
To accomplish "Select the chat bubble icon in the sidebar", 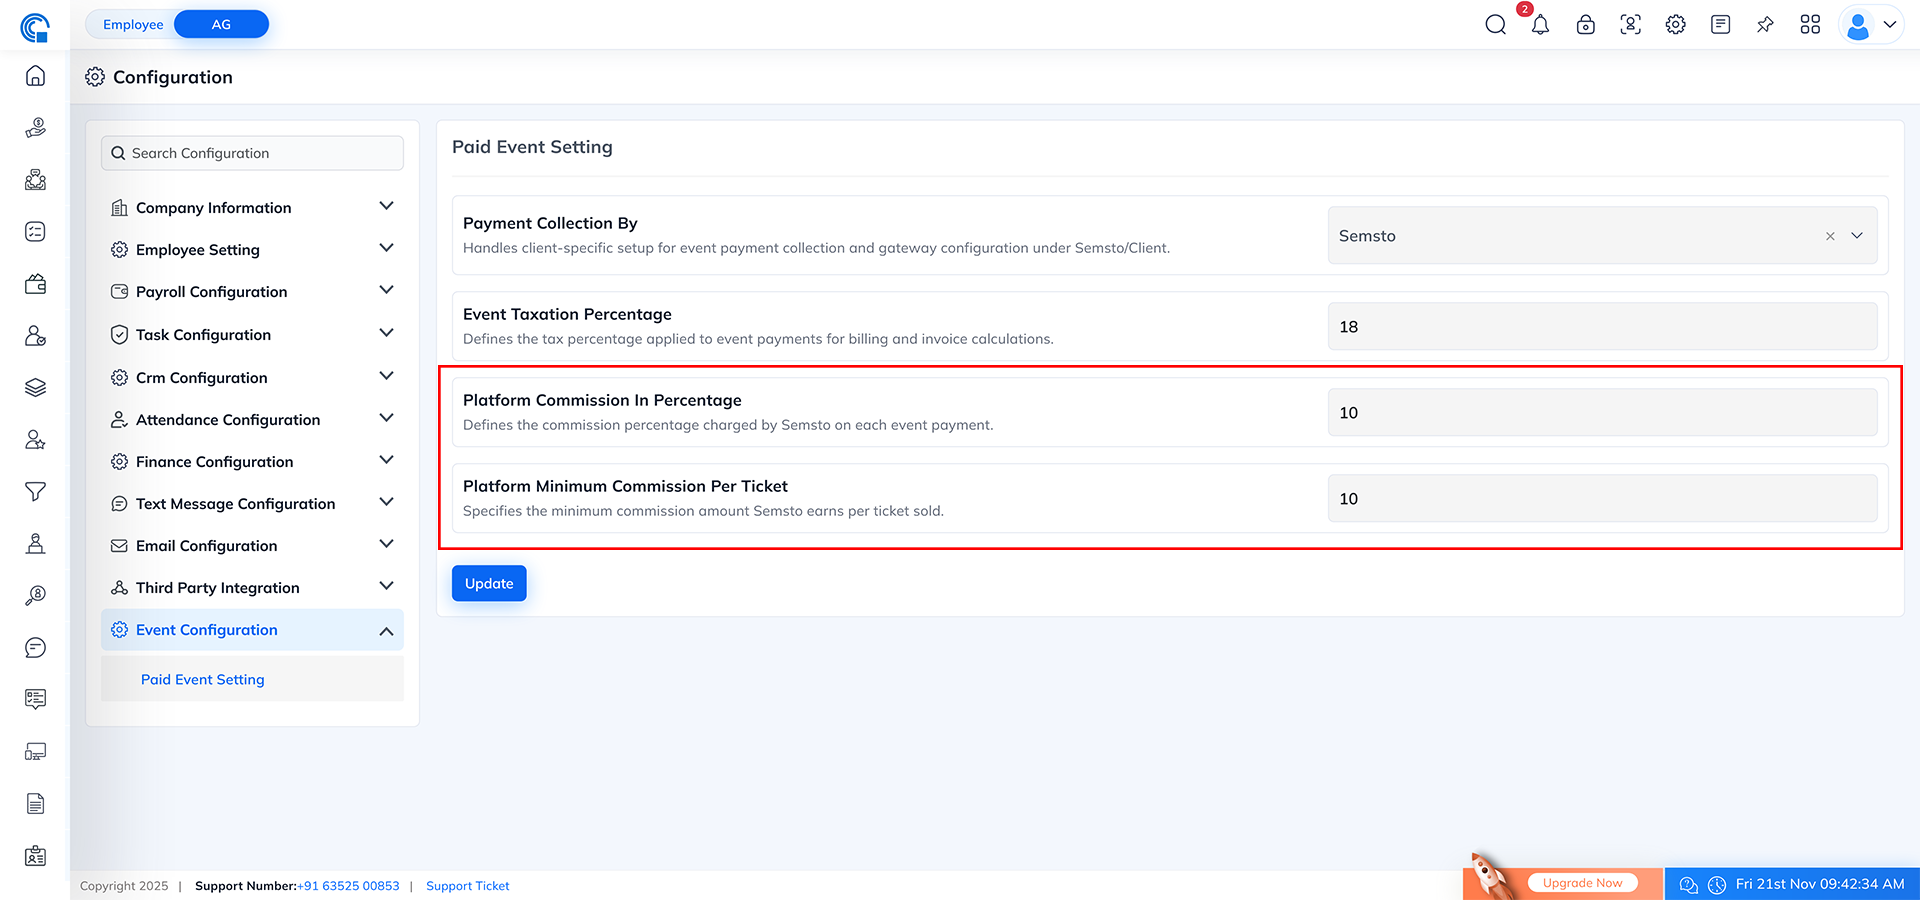I will [x=35, y=647].
